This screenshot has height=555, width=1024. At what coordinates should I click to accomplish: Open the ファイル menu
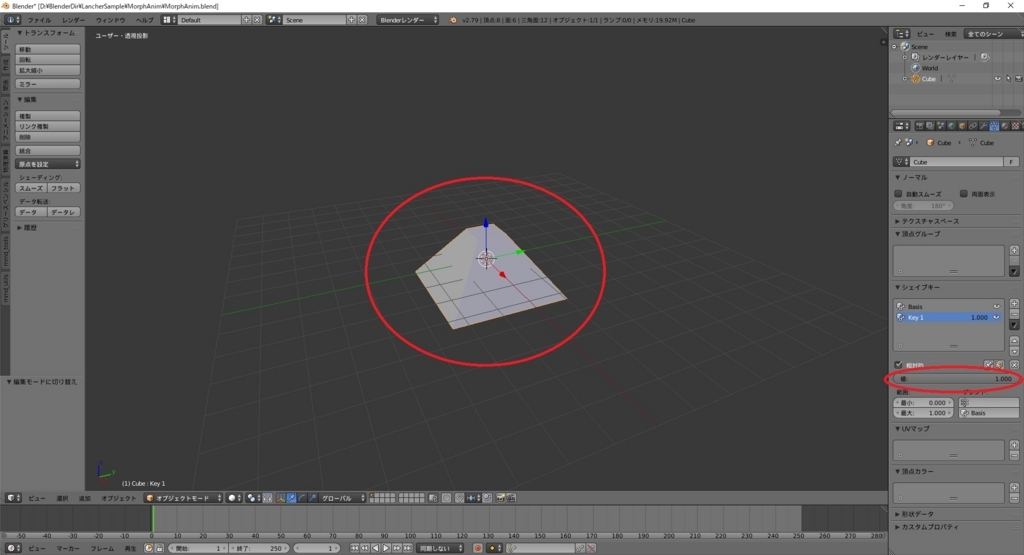tap(39, 20)
